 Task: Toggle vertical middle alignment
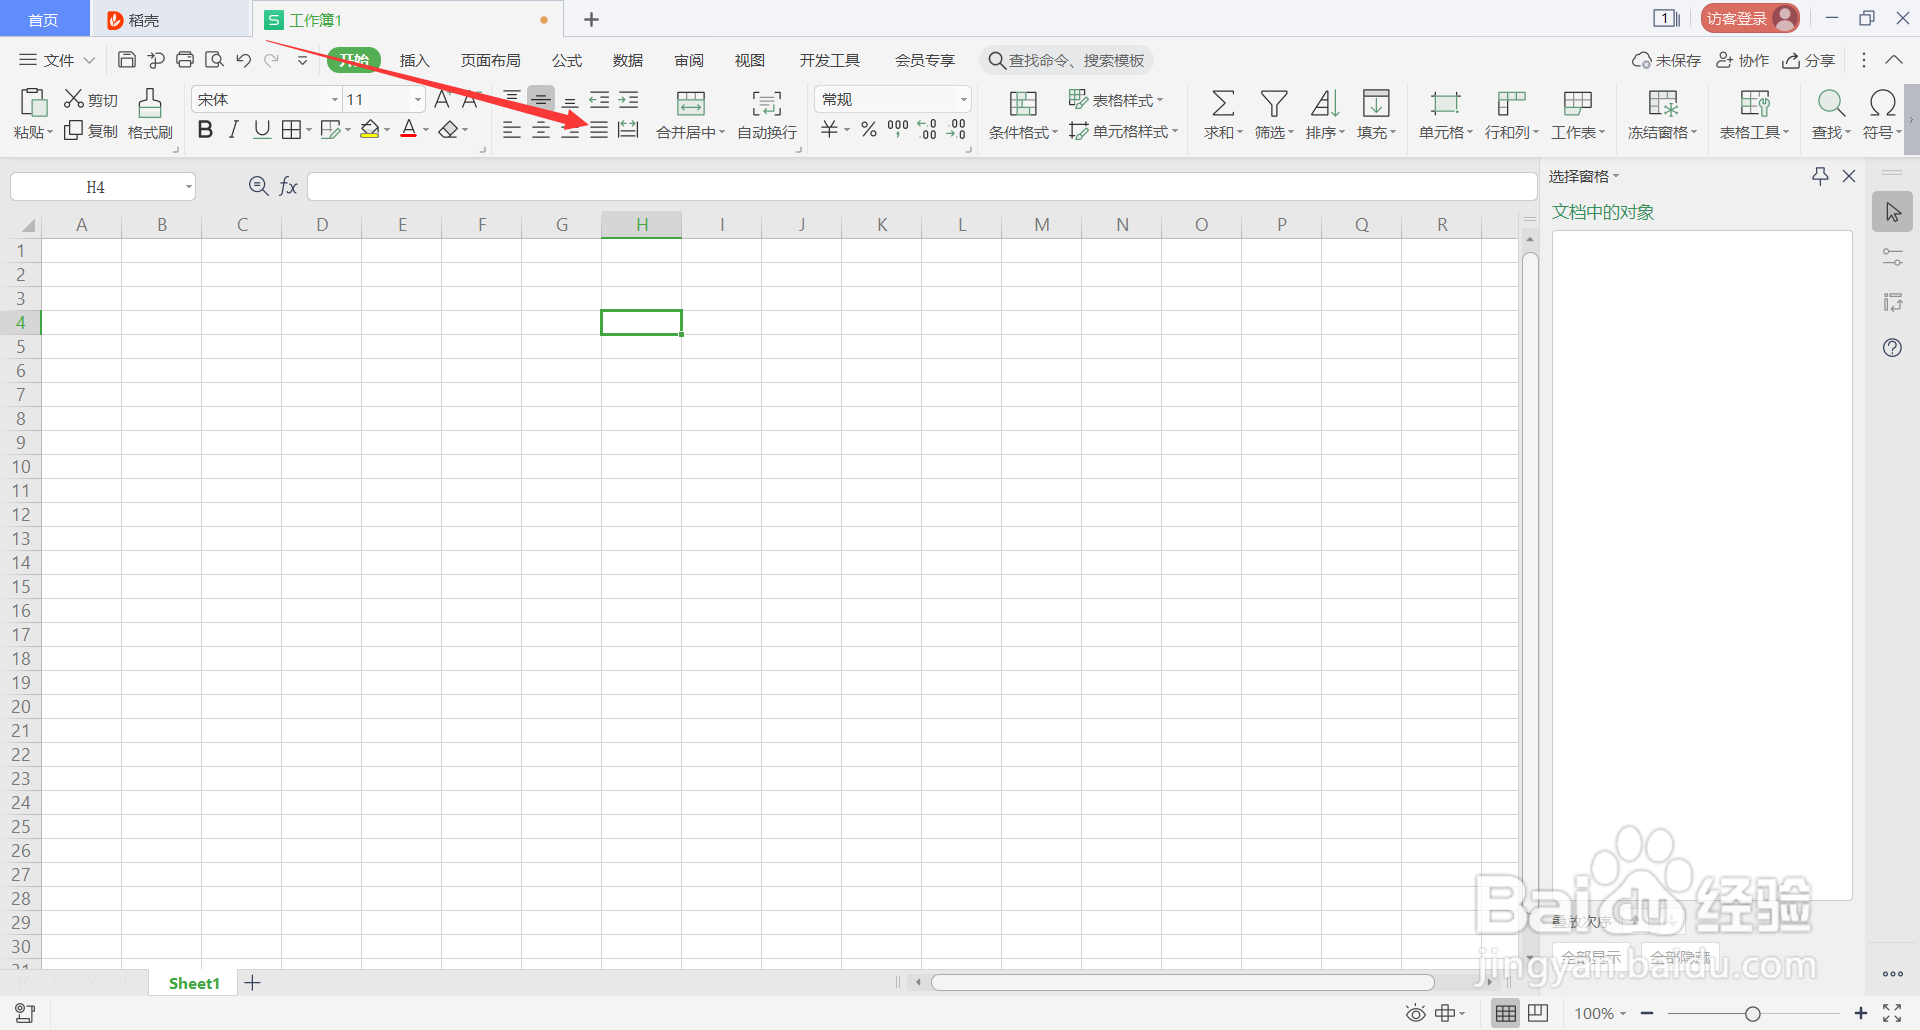540,98
